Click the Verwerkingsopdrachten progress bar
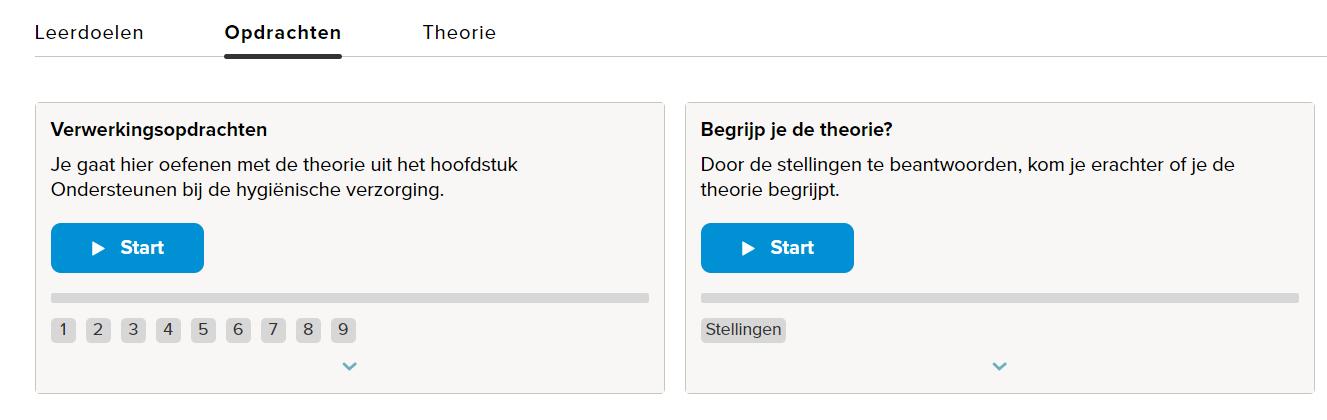 tap(349, 298)
